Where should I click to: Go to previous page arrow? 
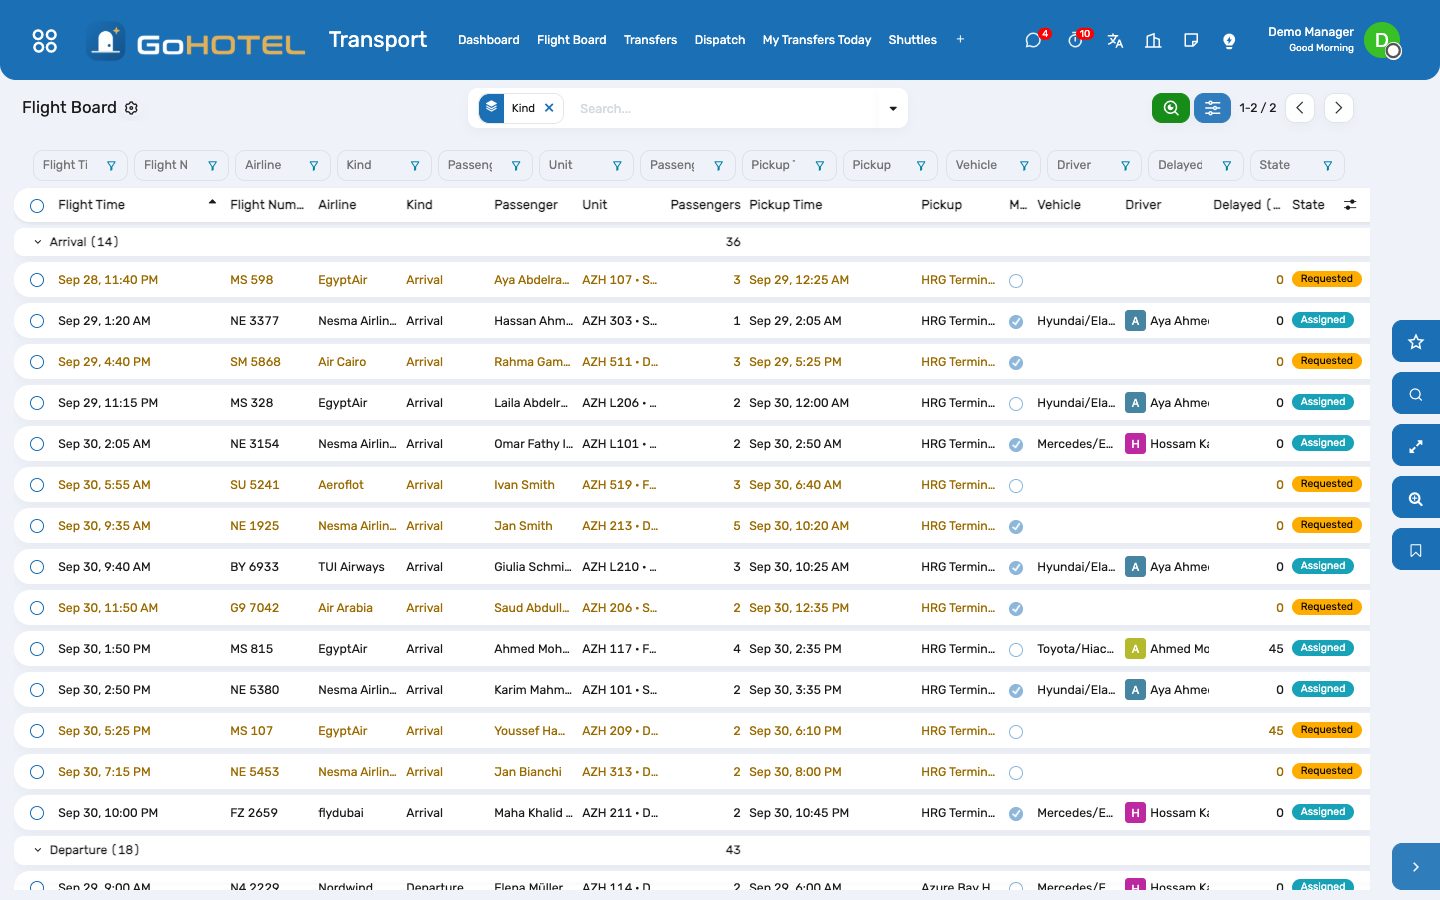point(1299,108)
